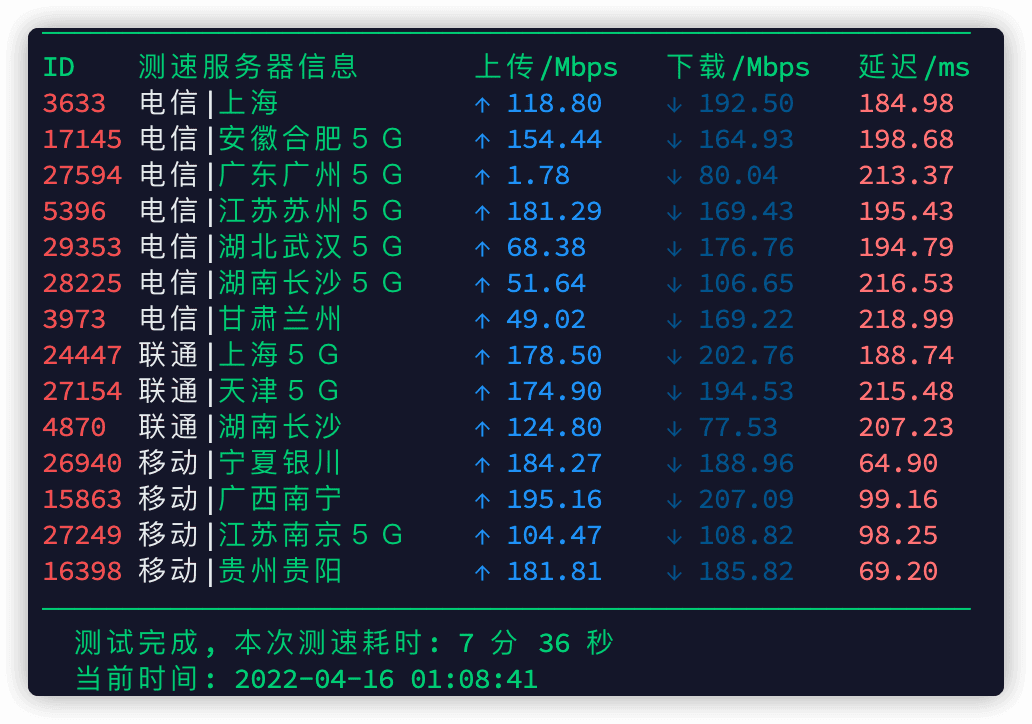Click the timestamp 2022-04-16 01:08:41

tap(386, 679)
